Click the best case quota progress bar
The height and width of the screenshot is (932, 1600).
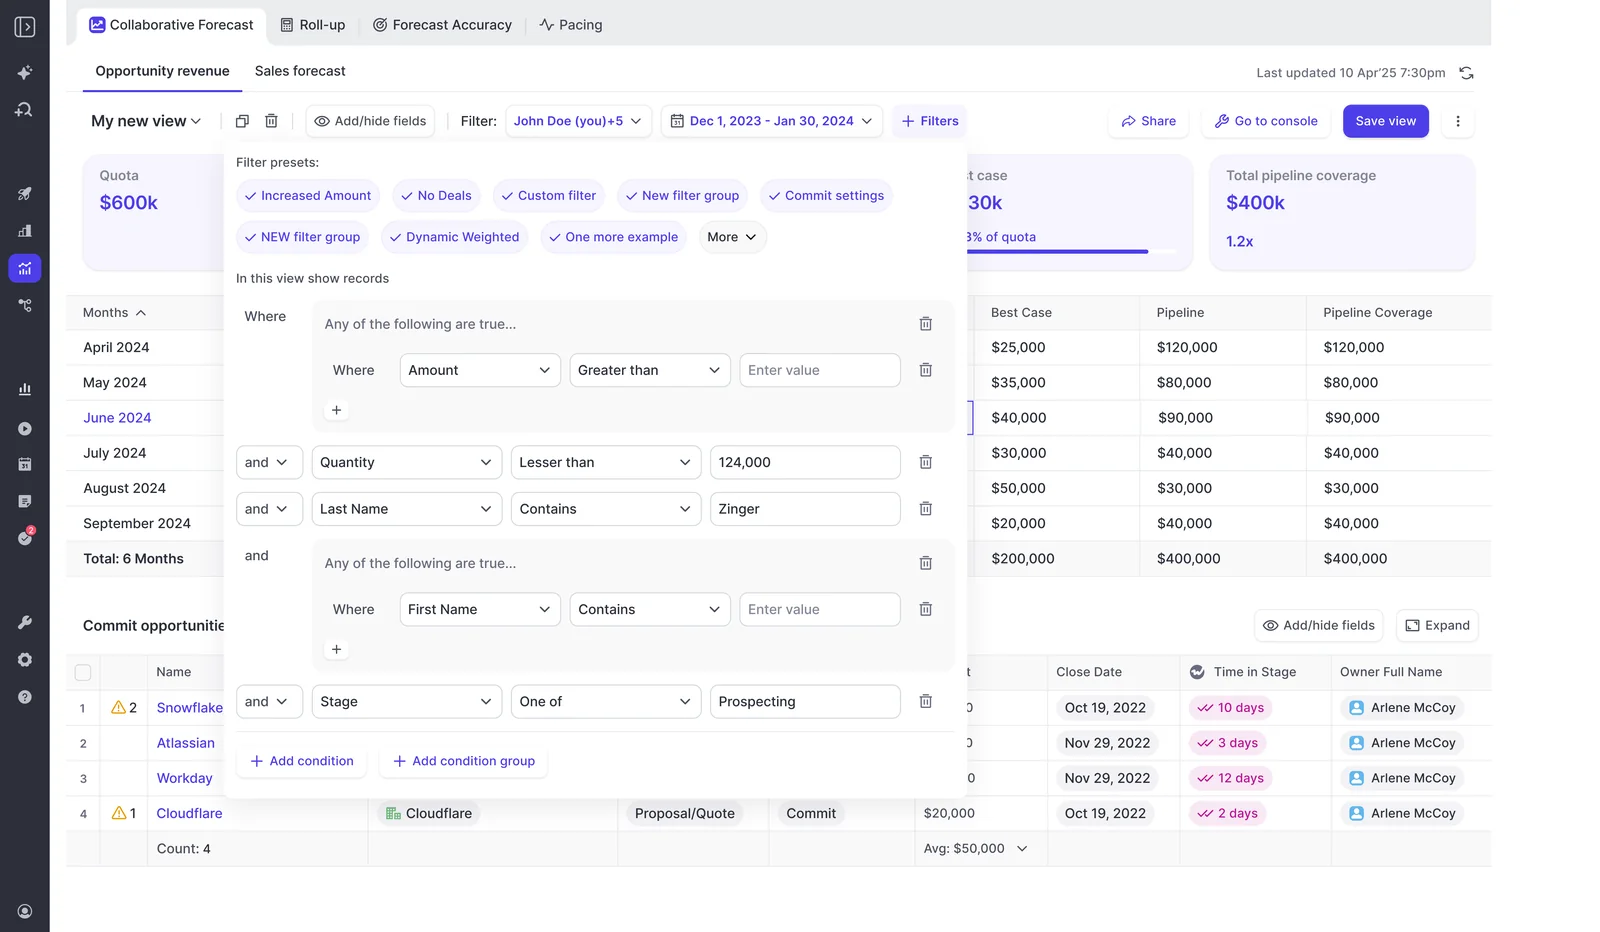(x=1072, y=252)
